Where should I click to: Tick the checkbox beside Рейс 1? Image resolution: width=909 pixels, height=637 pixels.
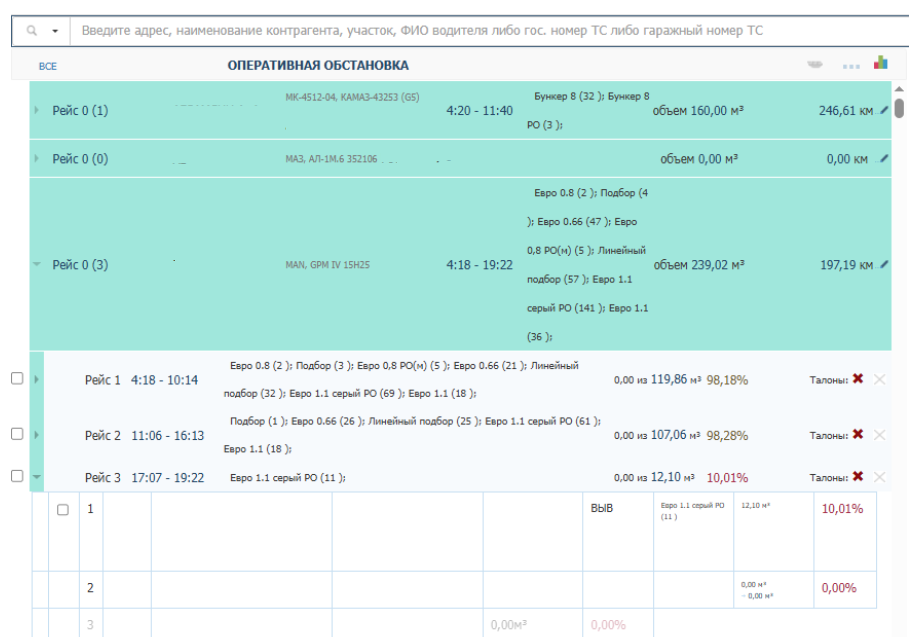15,379
